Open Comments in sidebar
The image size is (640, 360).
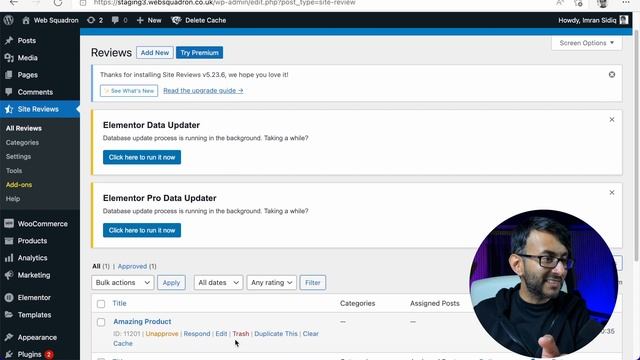pos(35,92)
